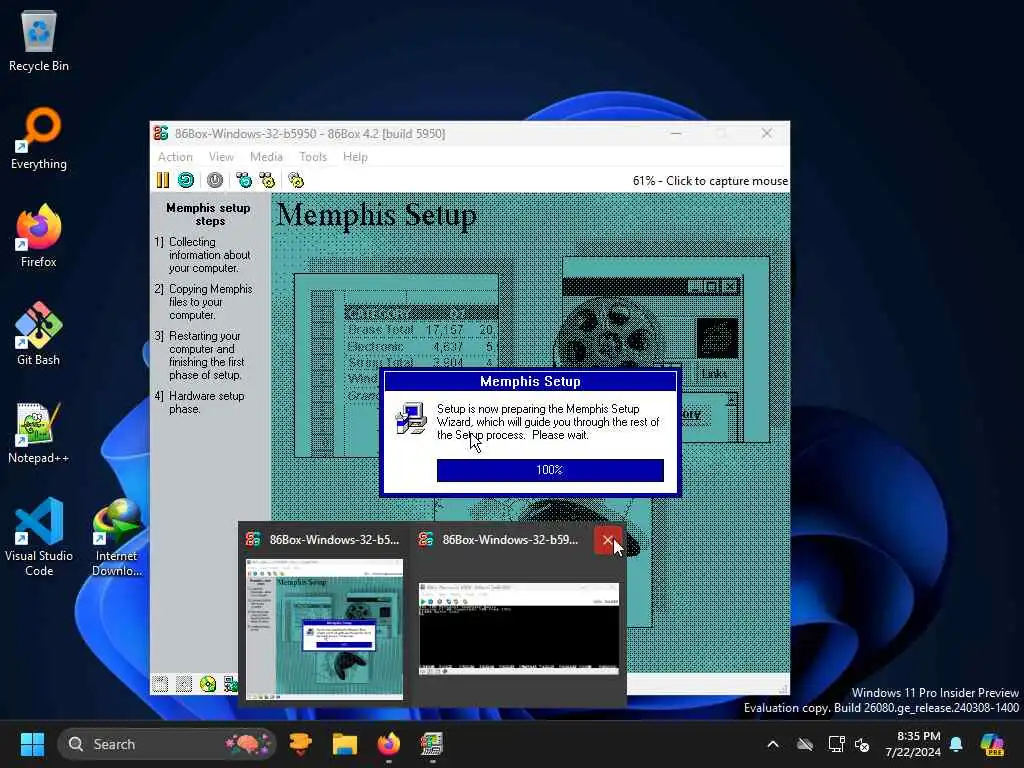Screen dimensions: 1024x768
Task: Open notifications bell icon
Action: [x=957, y=744]
